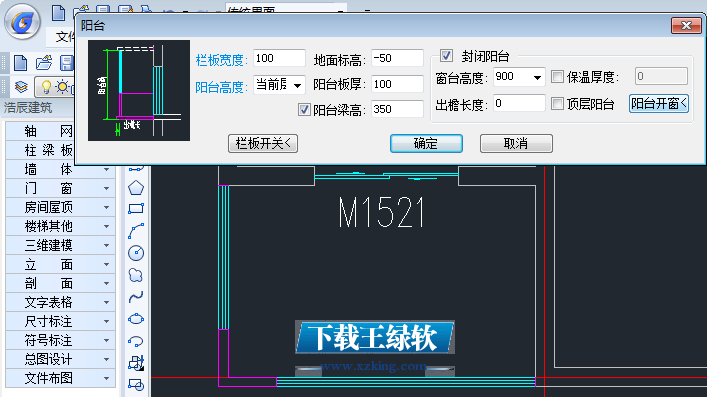707x397 pixels.
Task: Open the 文件布图 sidebar menu item
Action: tap(60, 378)
